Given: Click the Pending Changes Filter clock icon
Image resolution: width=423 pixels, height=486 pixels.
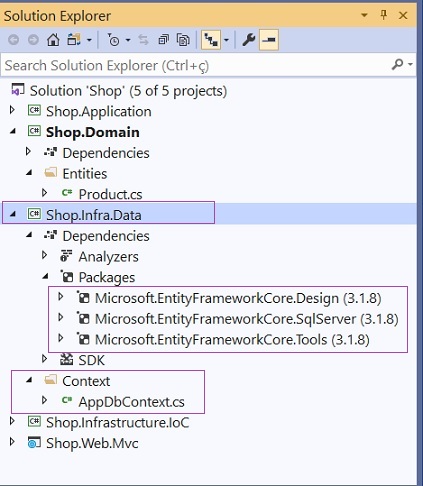Looking at the screenshot, I should 113,40.
